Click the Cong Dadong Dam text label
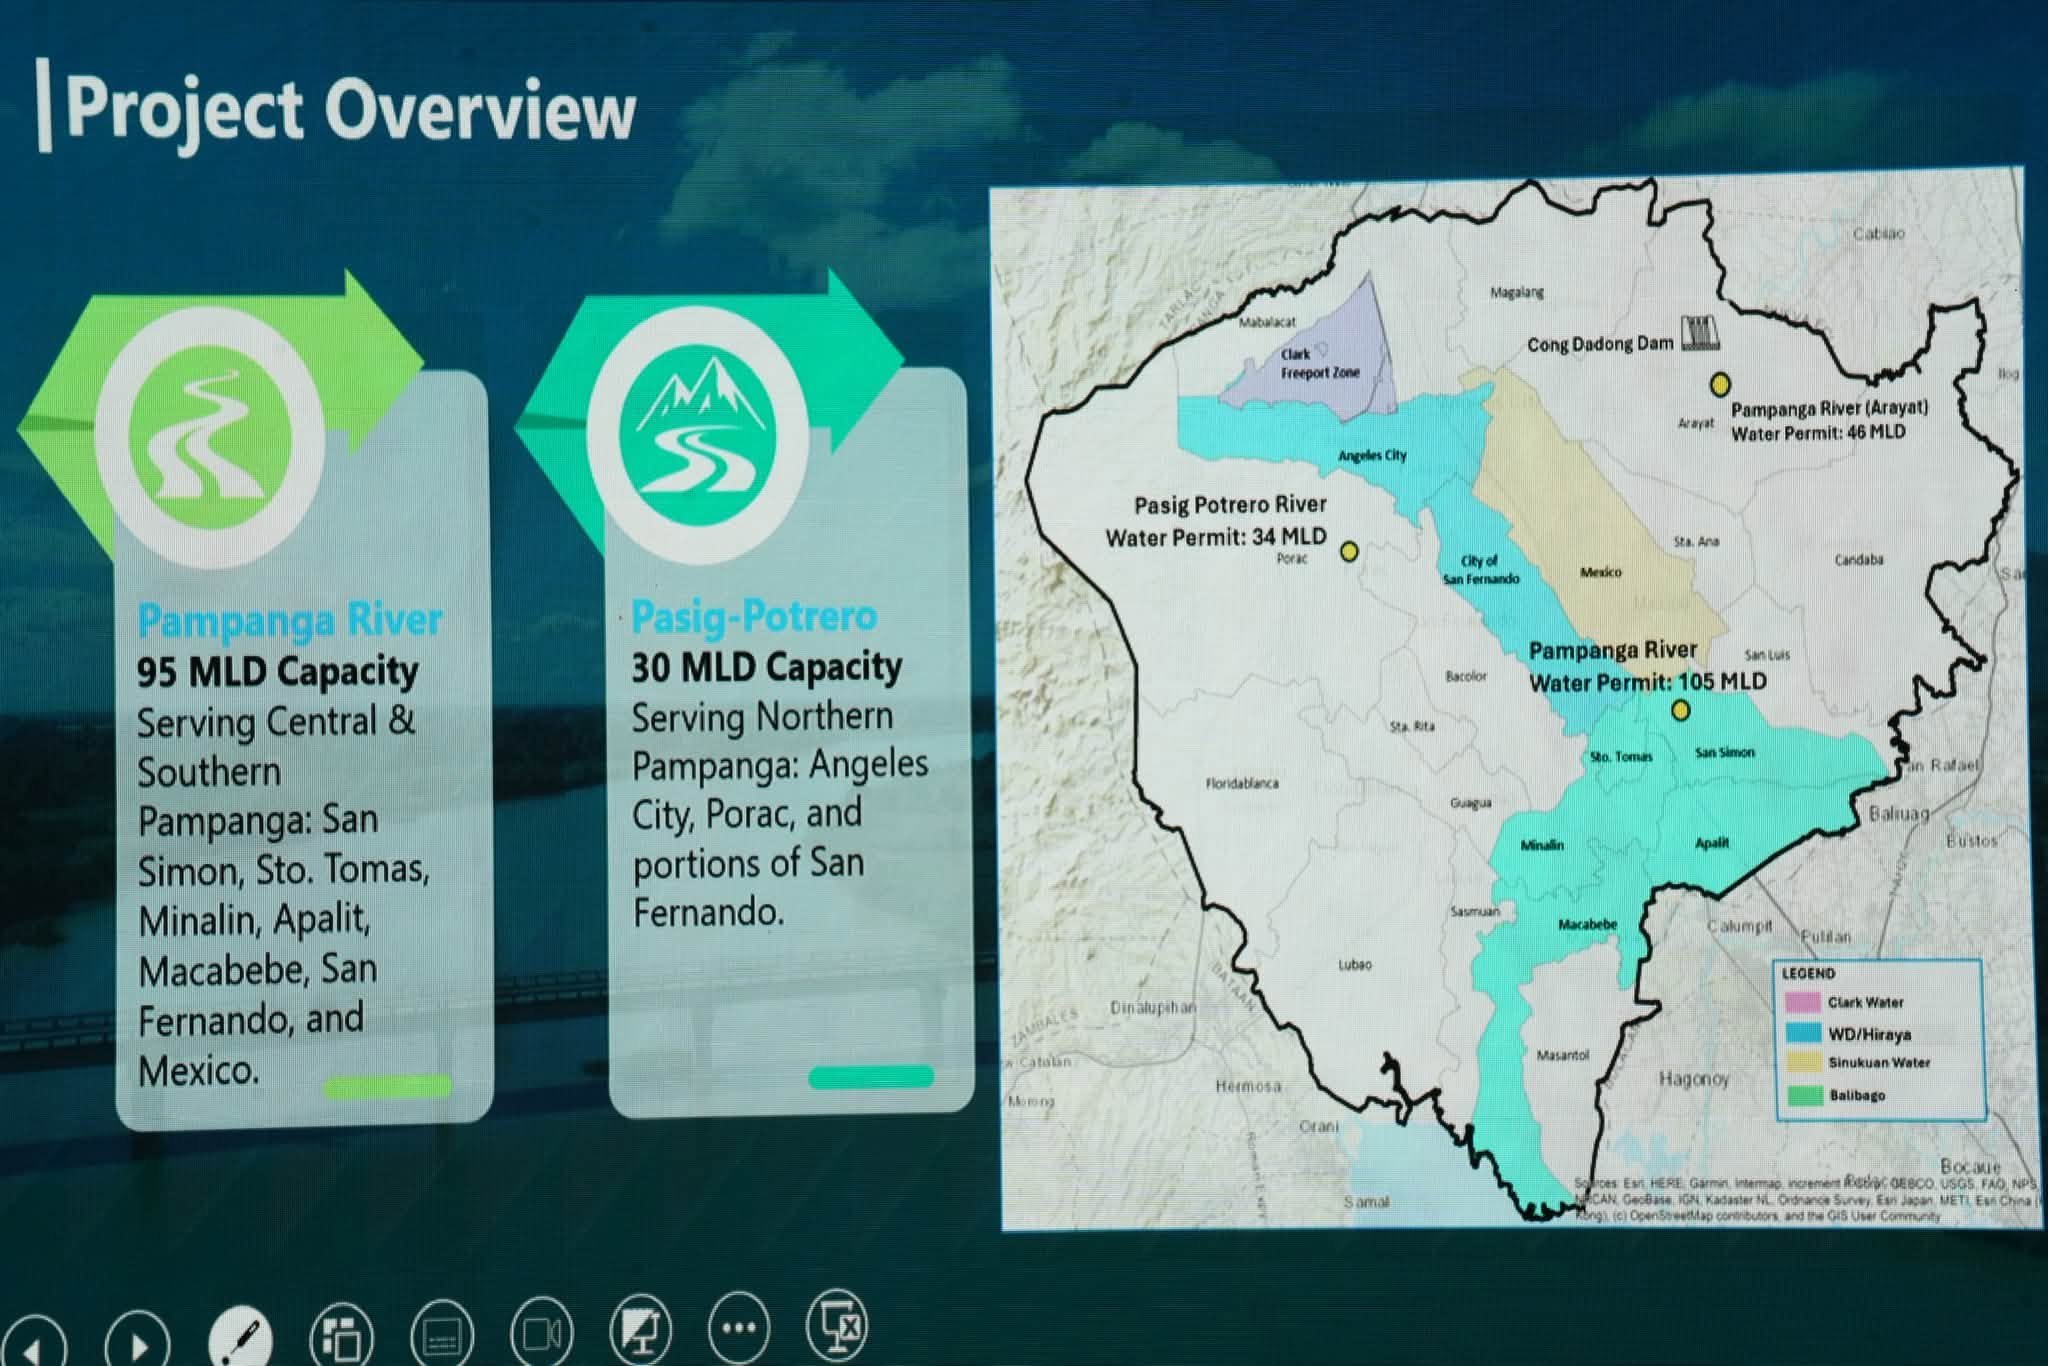The width and height of the screenshot is (2048, 1366). 1600,345
